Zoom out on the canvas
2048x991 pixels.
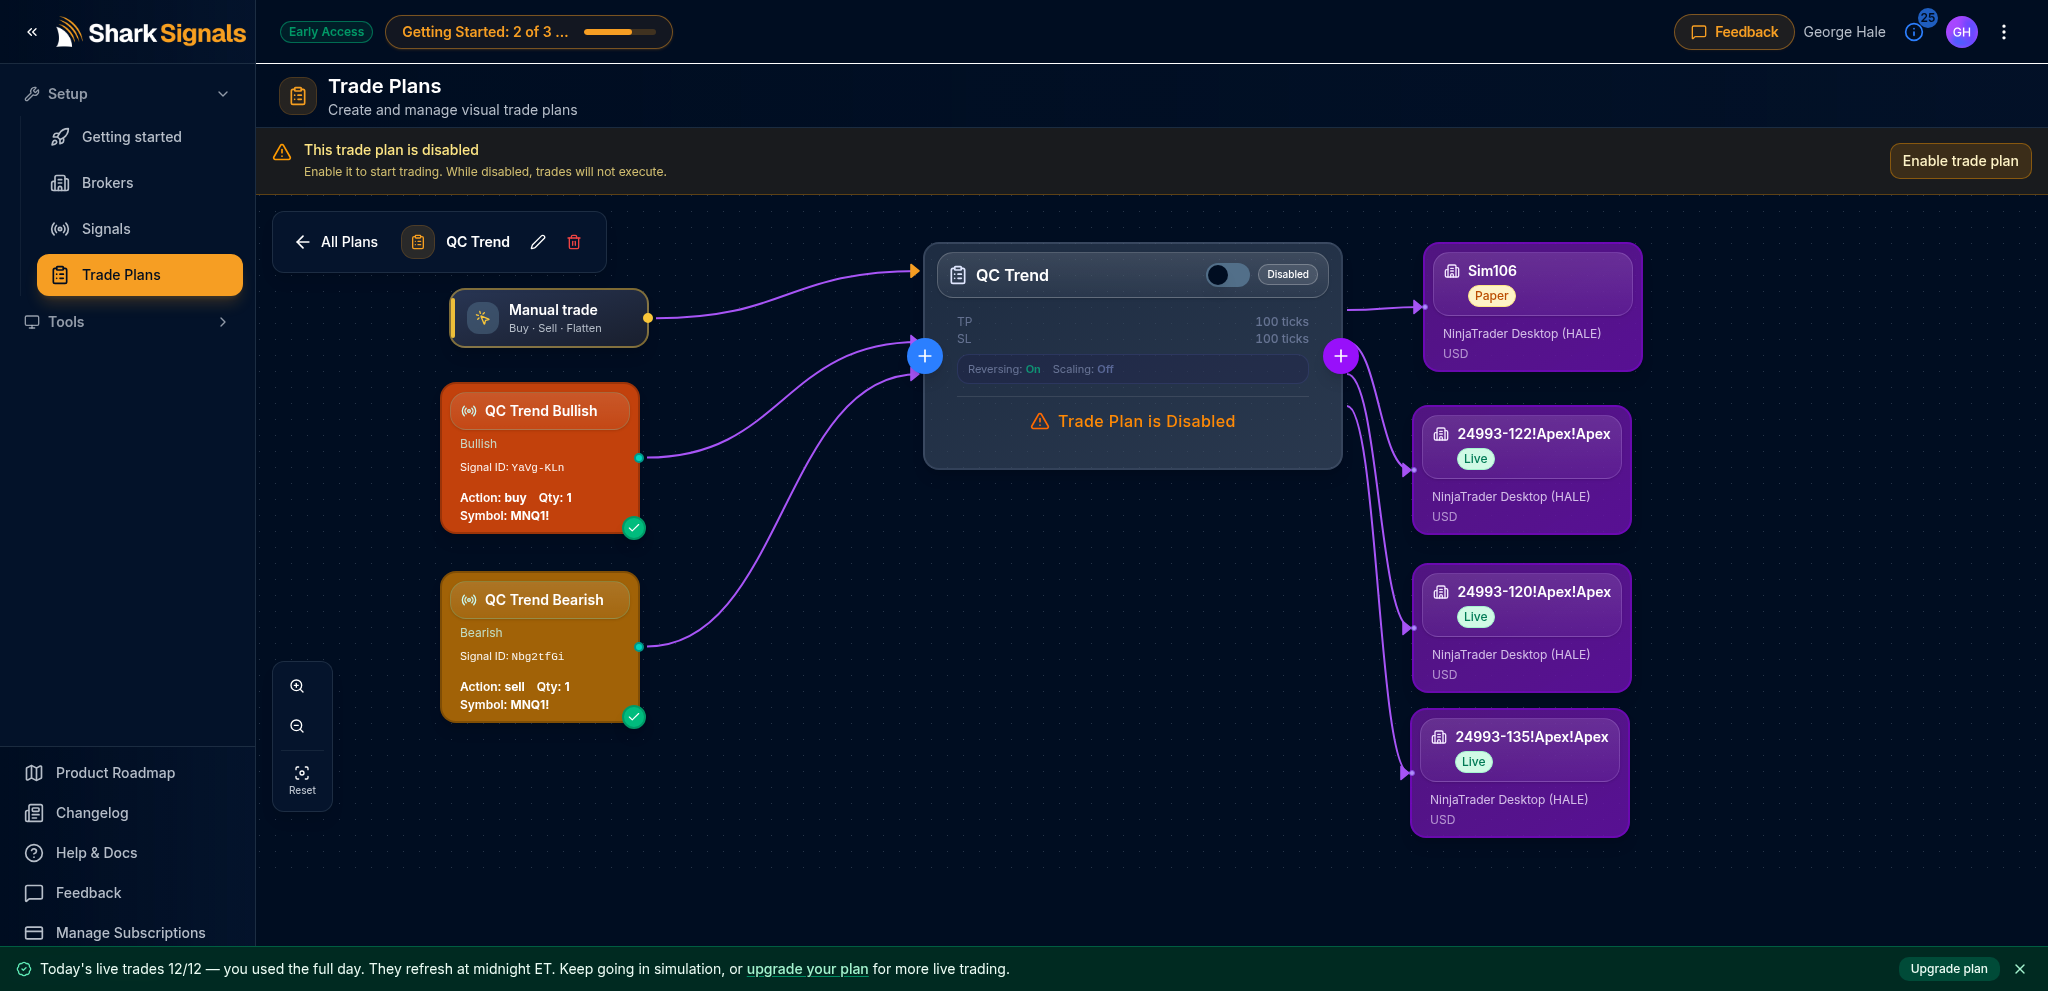click(x=297, y=726)
